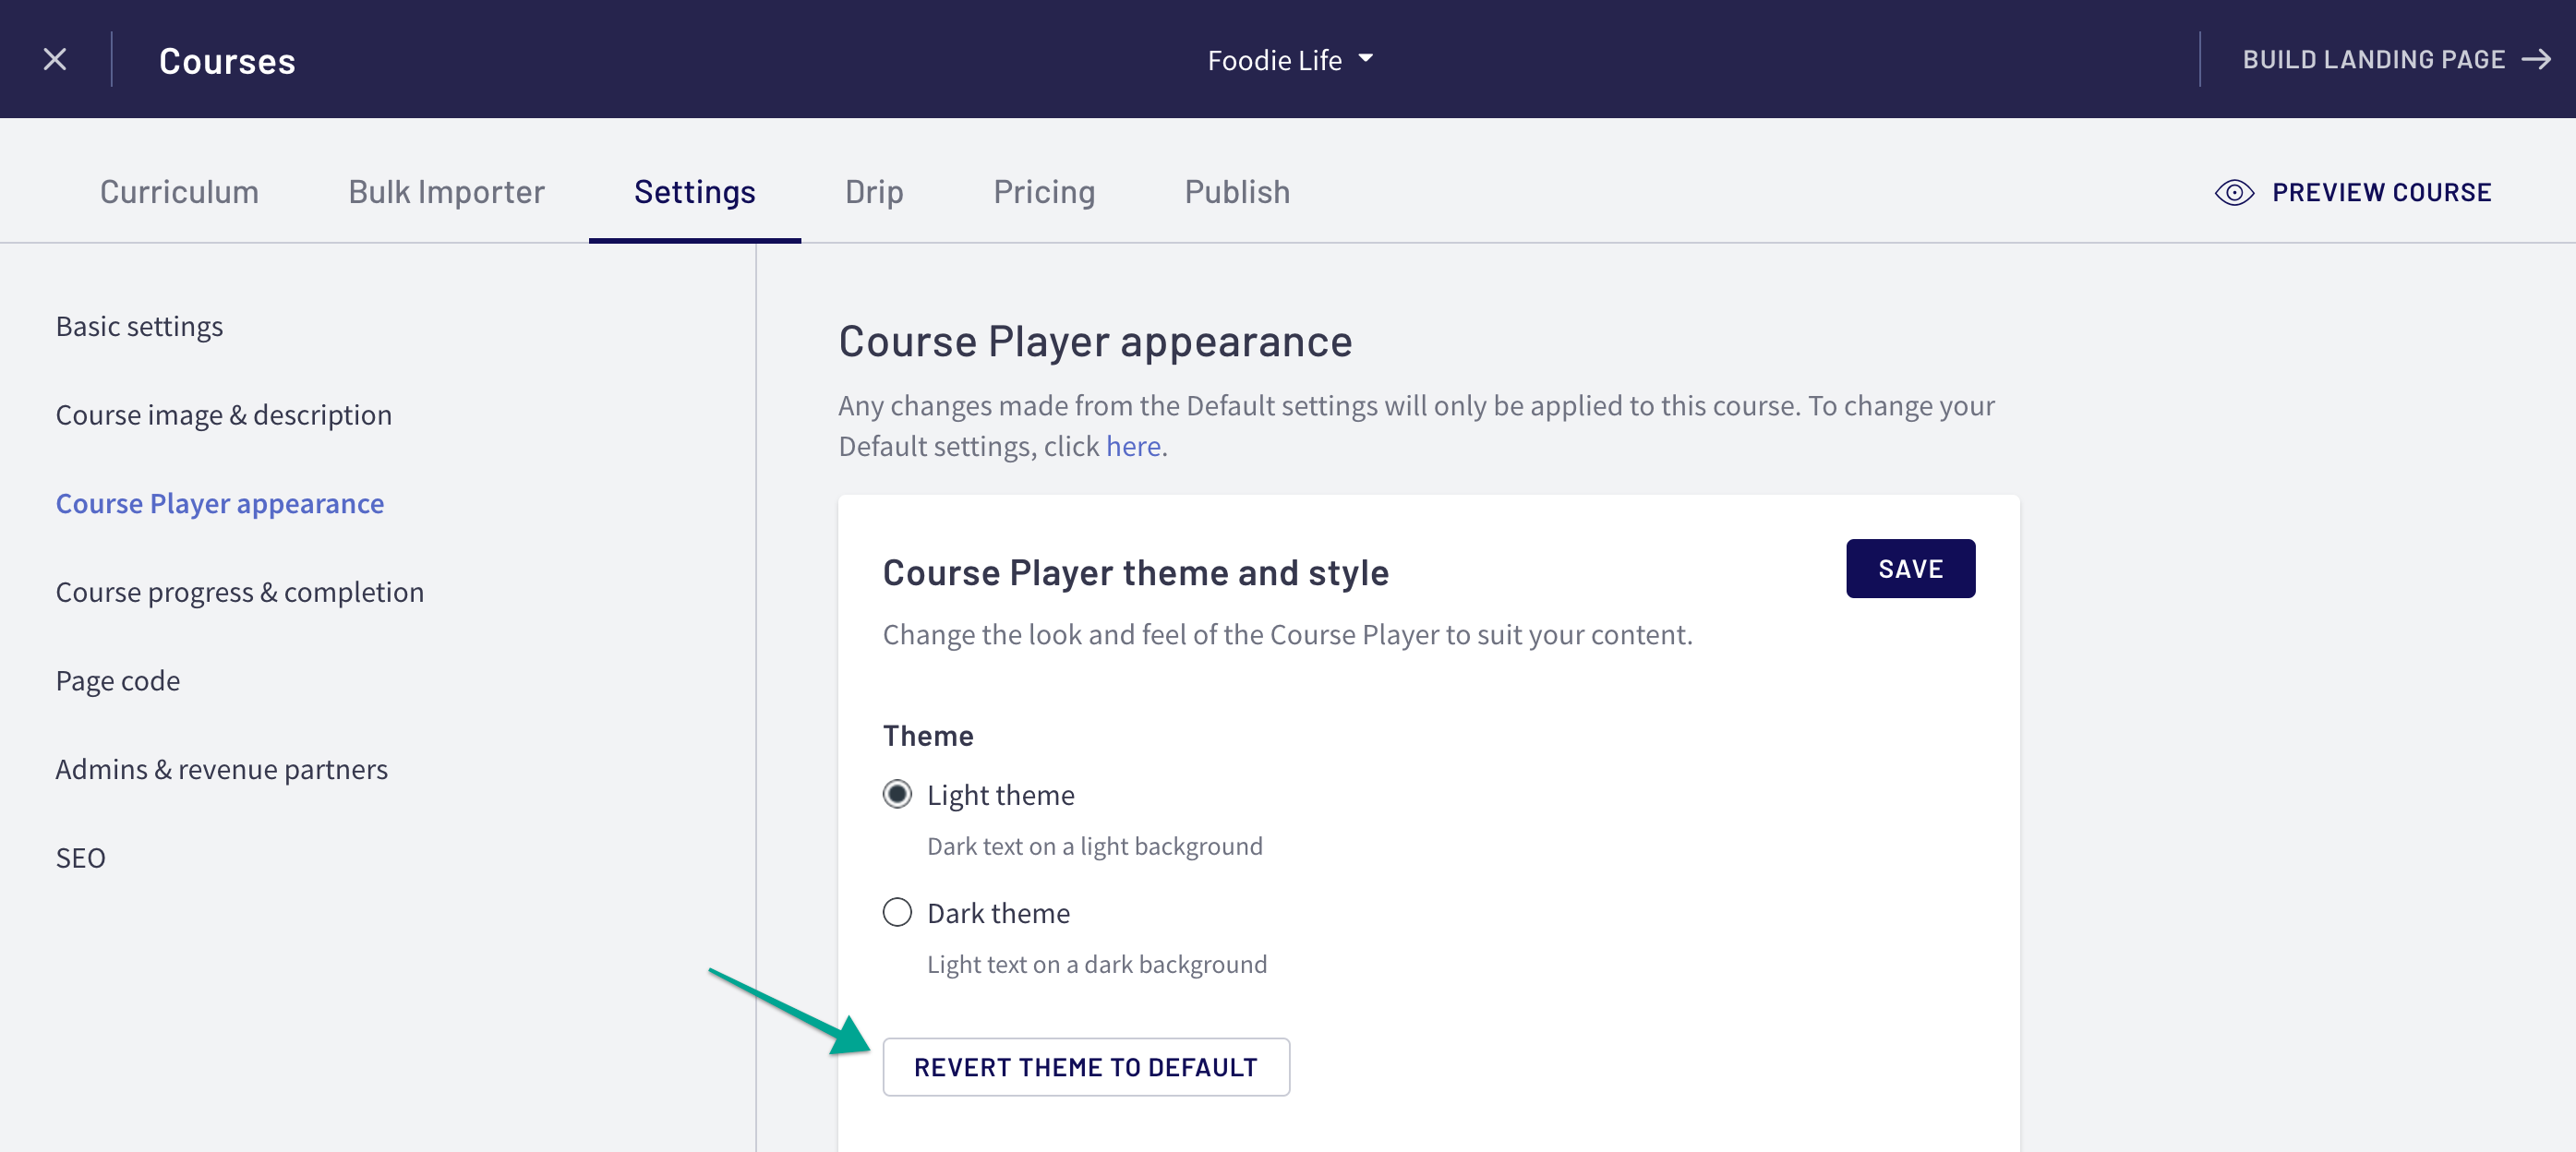The height and width of the screenshot is (1152, 2576).
Task: Select the Light theme radio button
Action: [897, 795]
